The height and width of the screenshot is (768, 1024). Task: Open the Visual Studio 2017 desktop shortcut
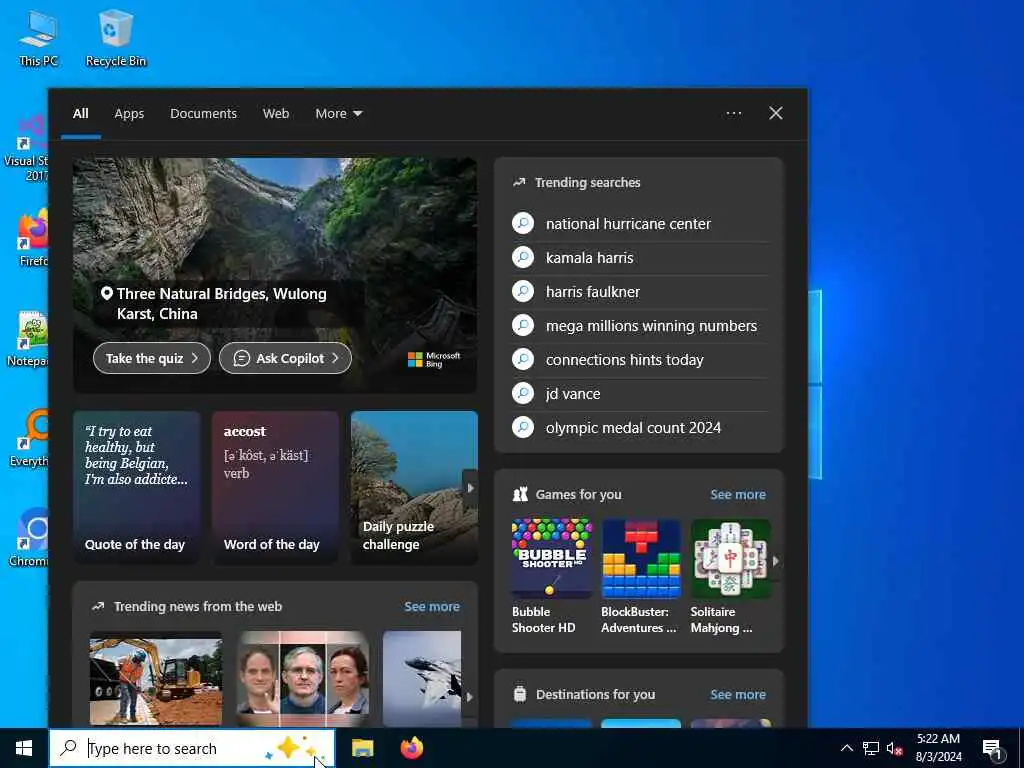26,148
